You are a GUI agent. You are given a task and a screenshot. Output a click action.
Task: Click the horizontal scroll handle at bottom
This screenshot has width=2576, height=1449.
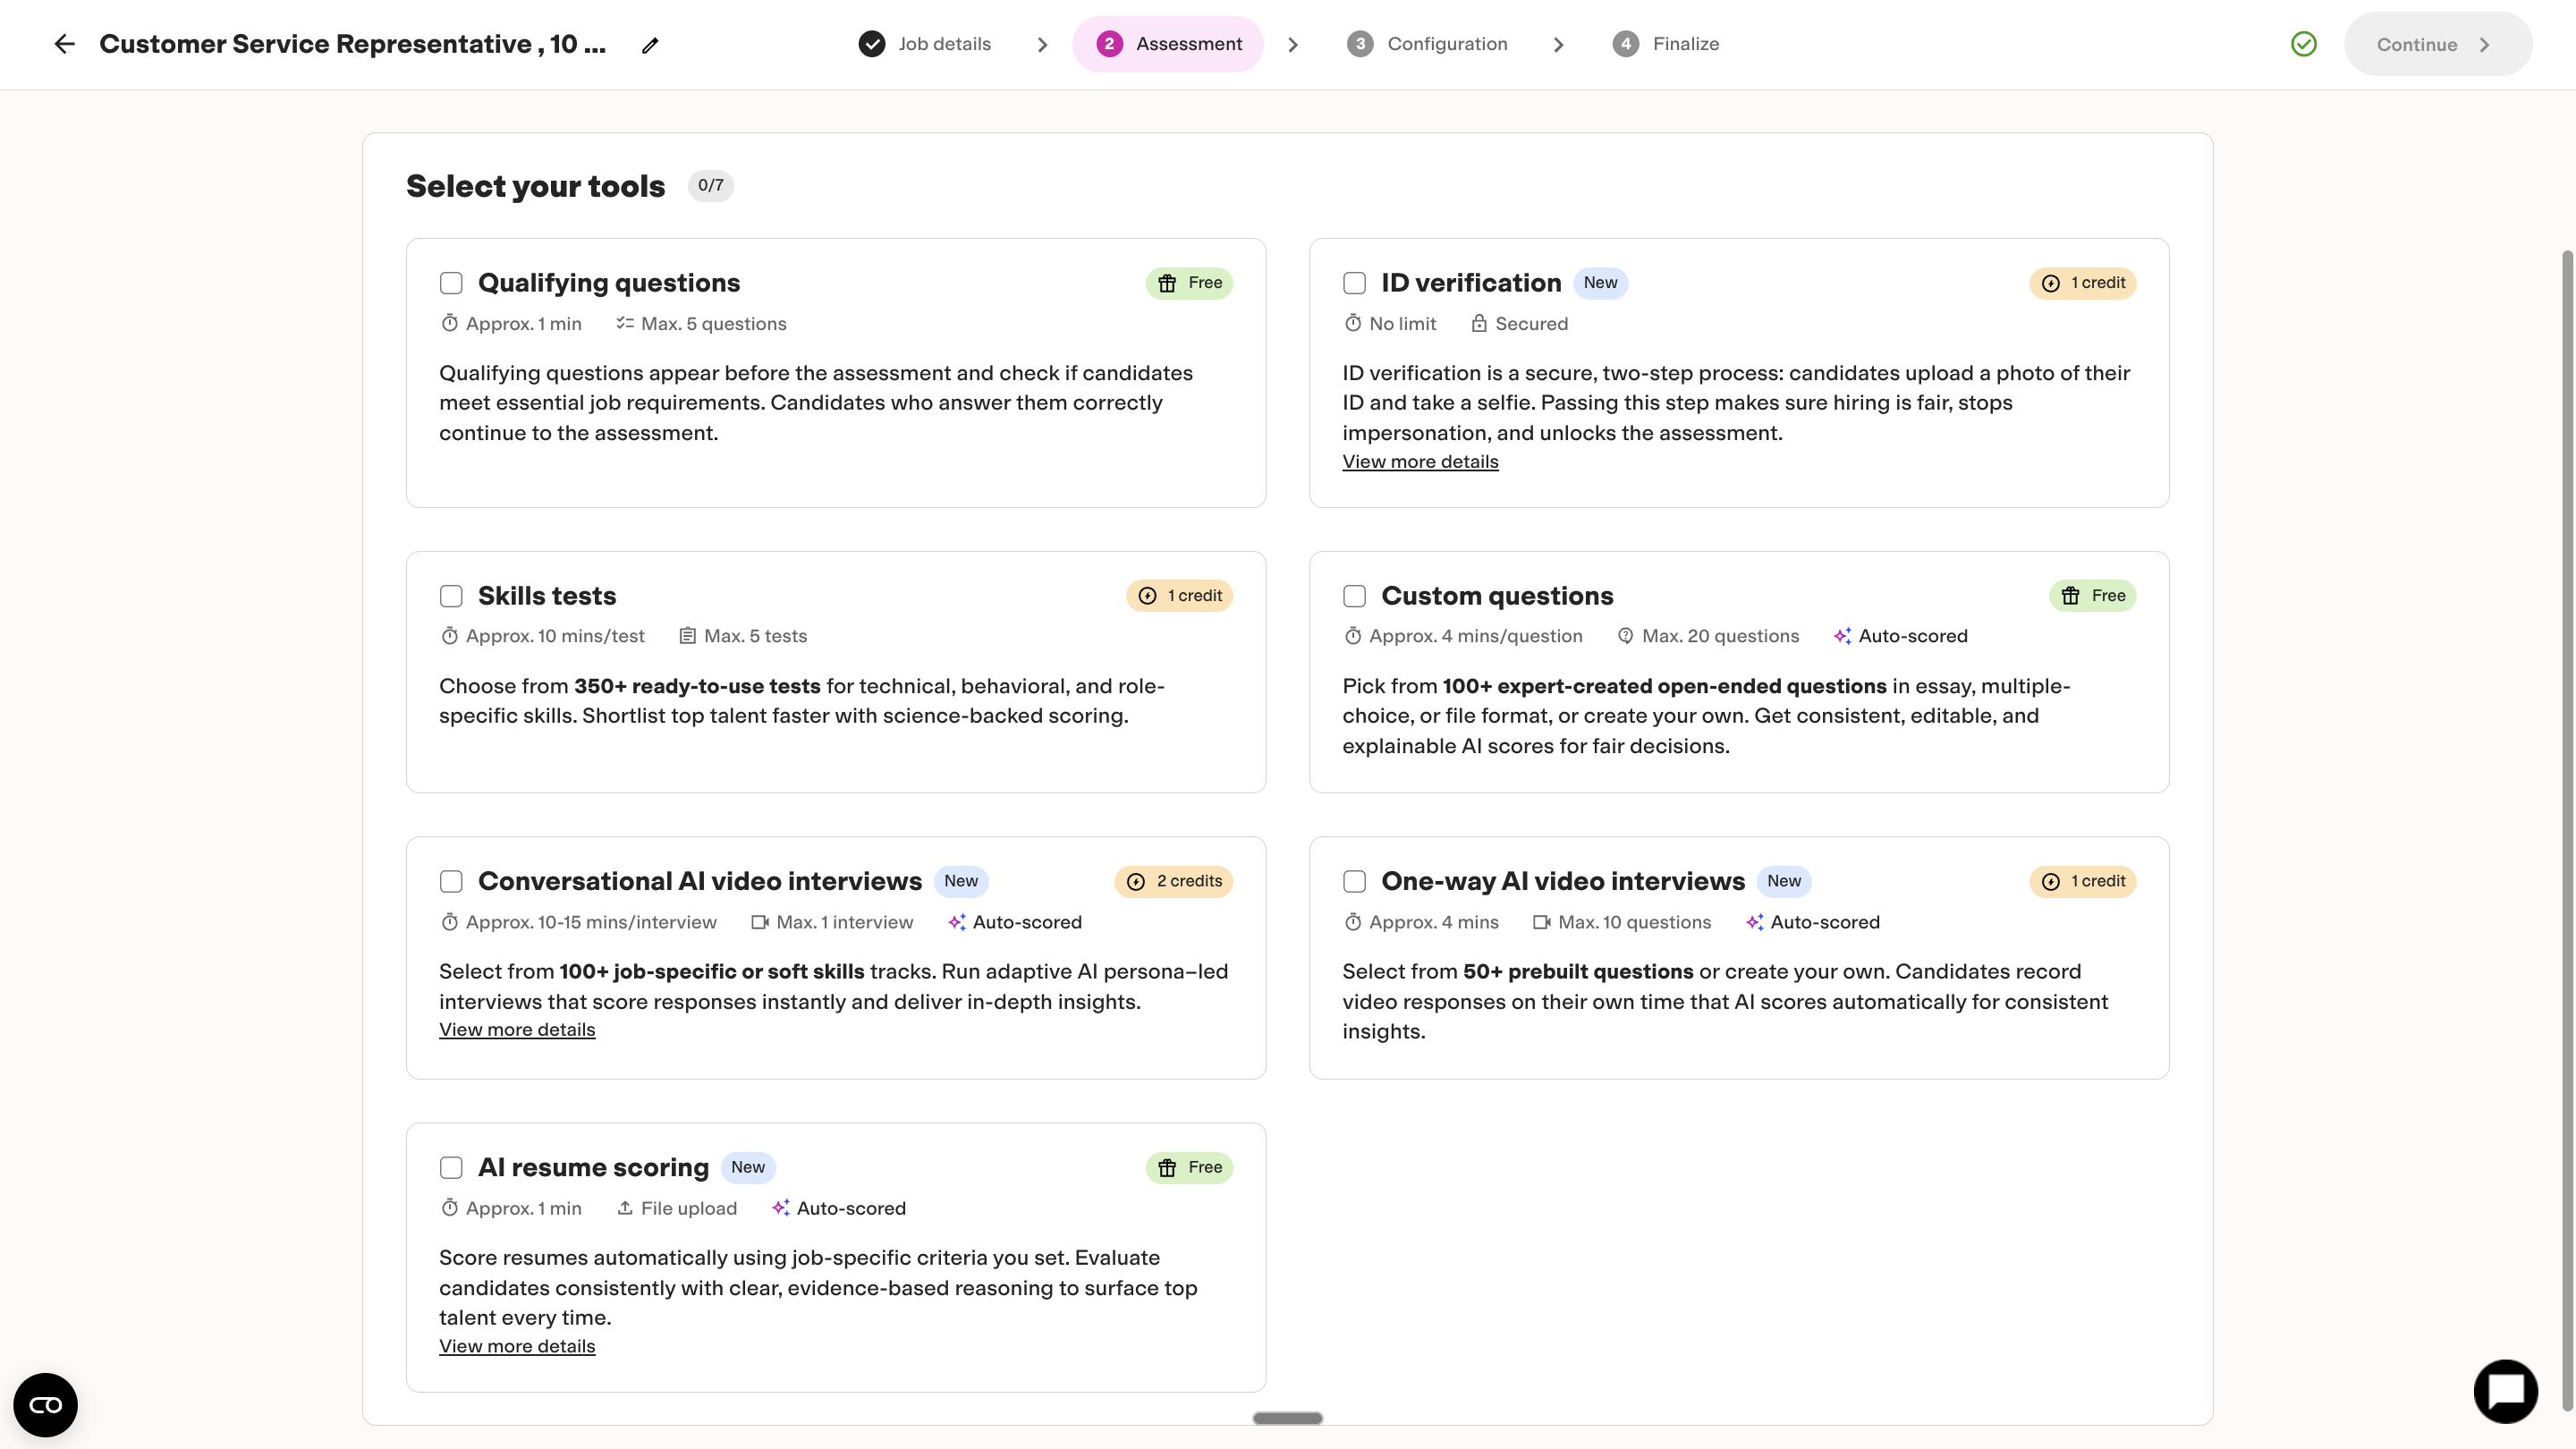(1287, 1418)
